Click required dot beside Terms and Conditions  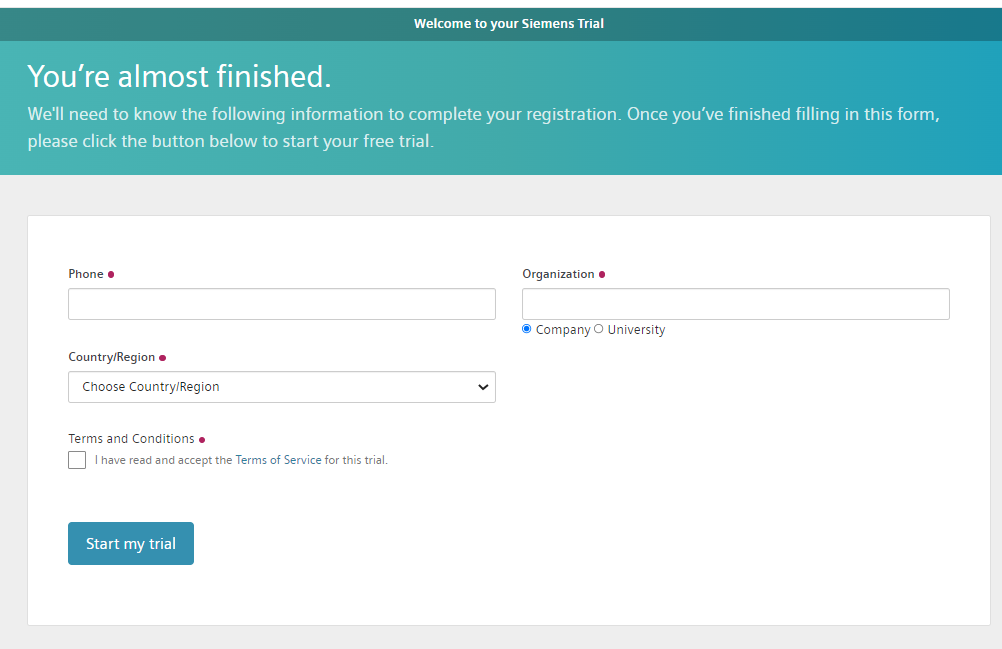202,439
